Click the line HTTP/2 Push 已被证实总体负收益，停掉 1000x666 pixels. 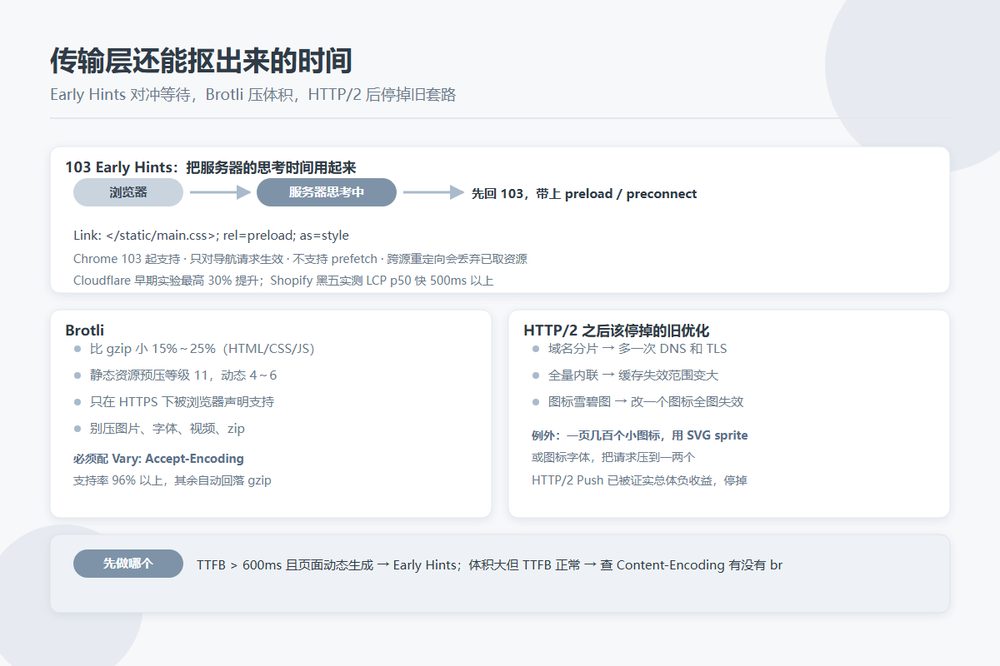pos(640,480)
